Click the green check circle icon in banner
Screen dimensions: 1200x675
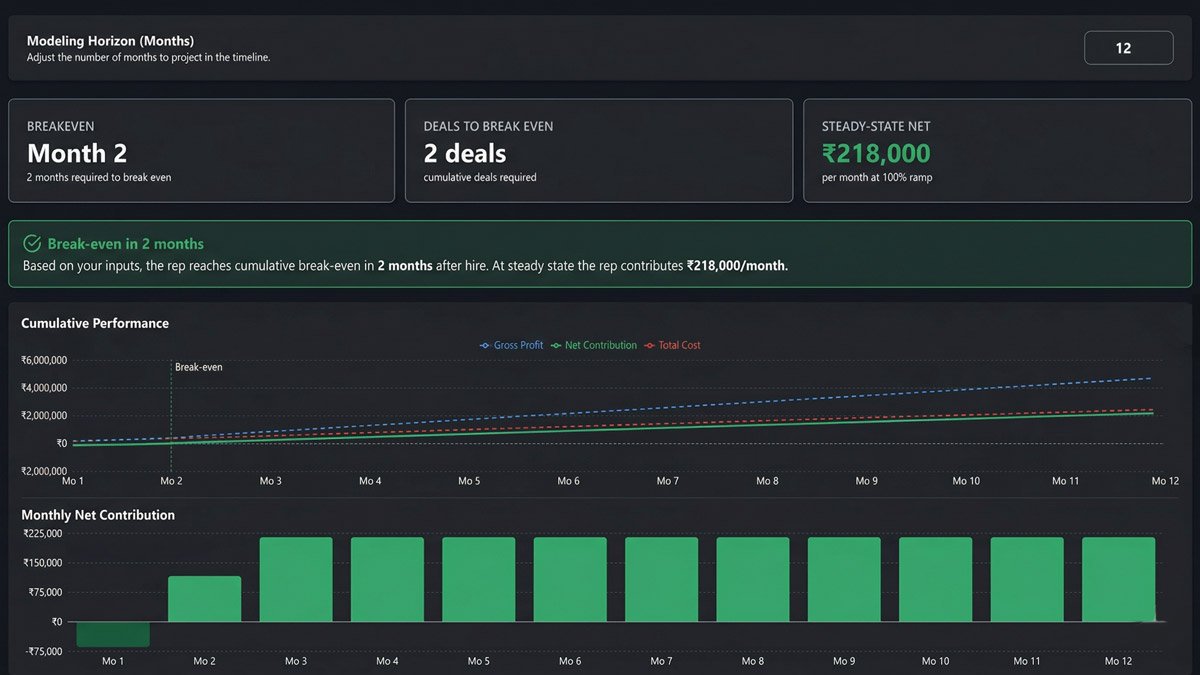coord(32,244)
